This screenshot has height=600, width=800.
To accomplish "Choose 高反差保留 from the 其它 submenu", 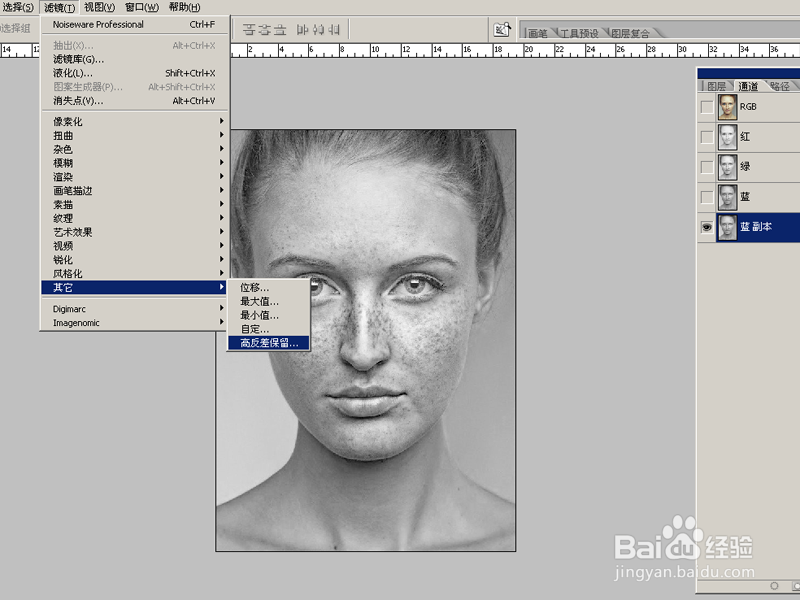I will (269, 343).
